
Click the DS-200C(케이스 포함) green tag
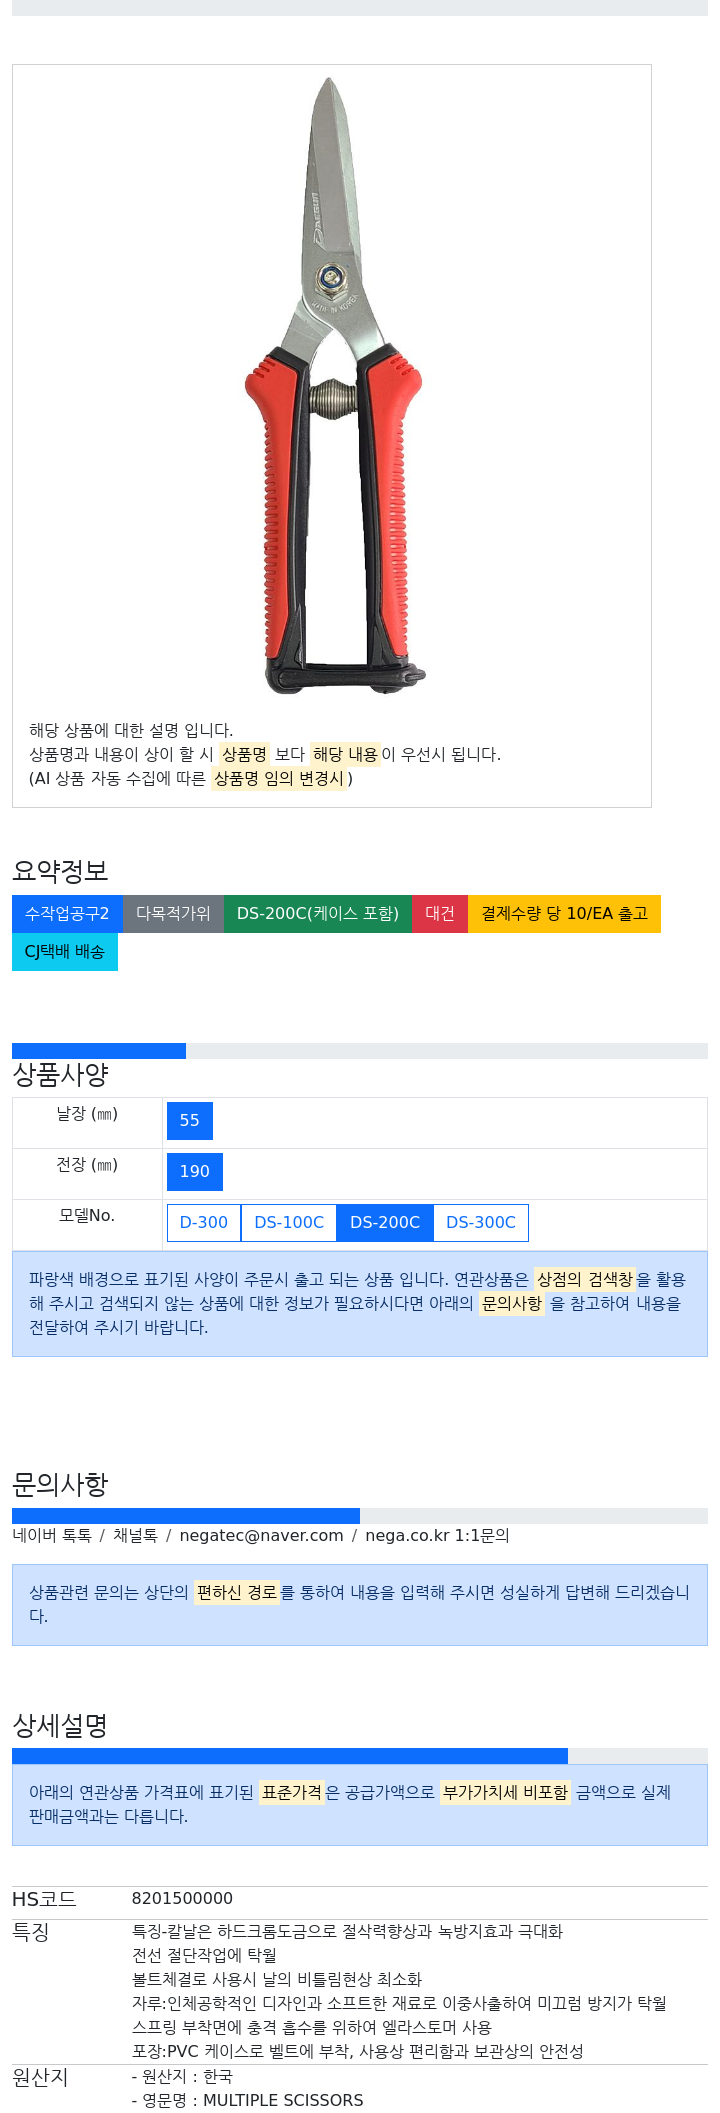tap(318, 914)
